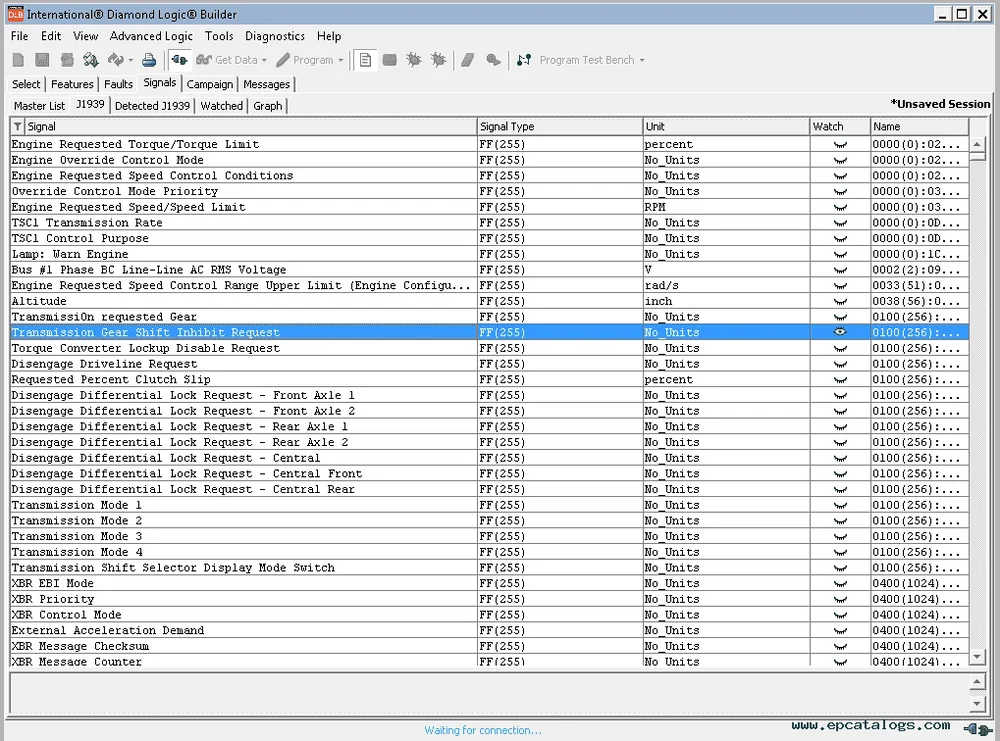Click the first bug diagnostics toolbar icon

[x=413, y=60]
